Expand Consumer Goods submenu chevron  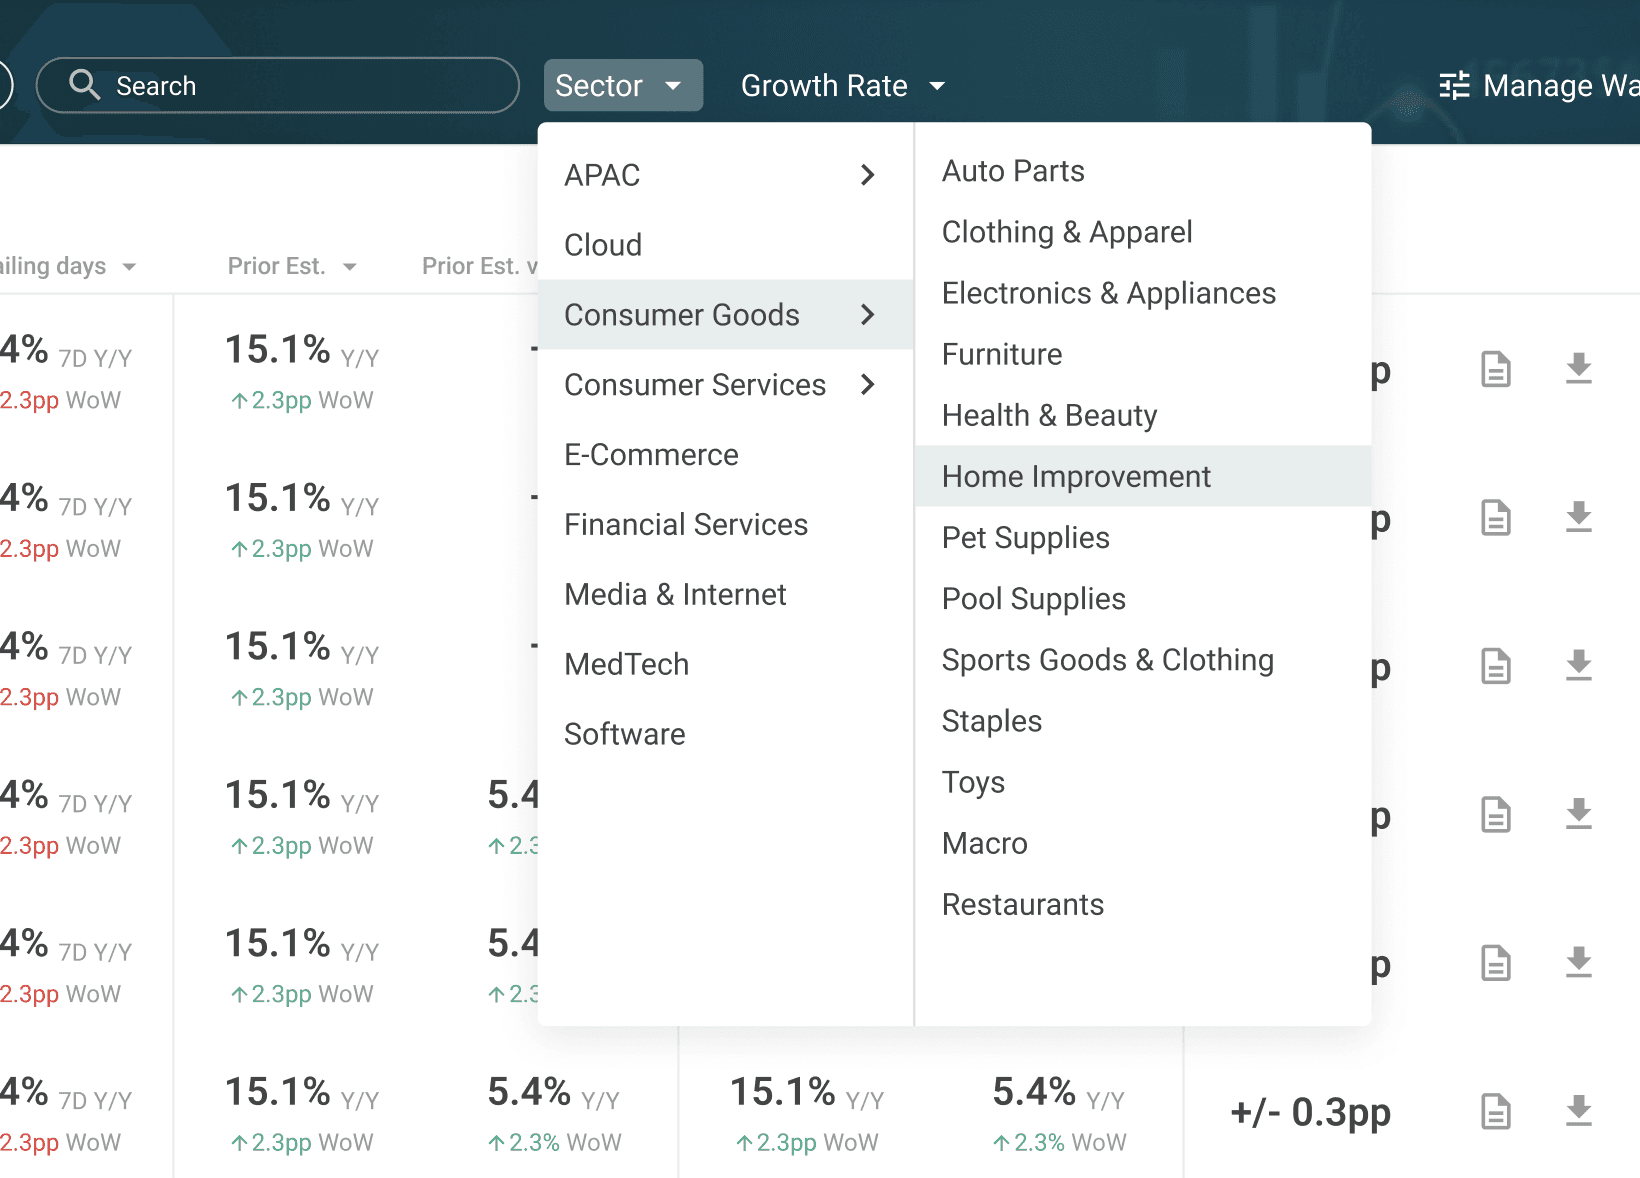[867, 315]
